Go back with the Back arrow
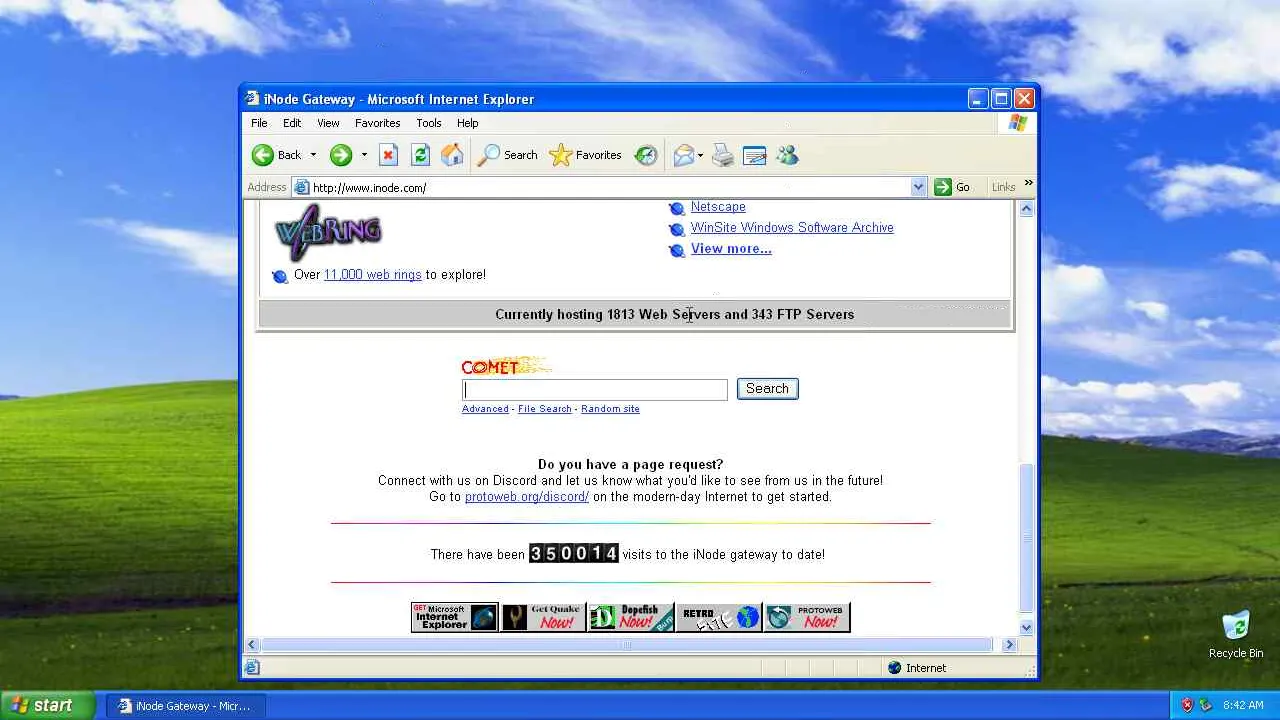 click(x=277, y=155)
